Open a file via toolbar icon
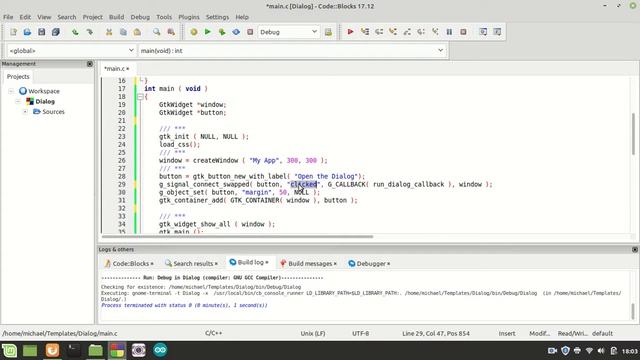This screenshot has height=360, width=640. click(27, 32)
